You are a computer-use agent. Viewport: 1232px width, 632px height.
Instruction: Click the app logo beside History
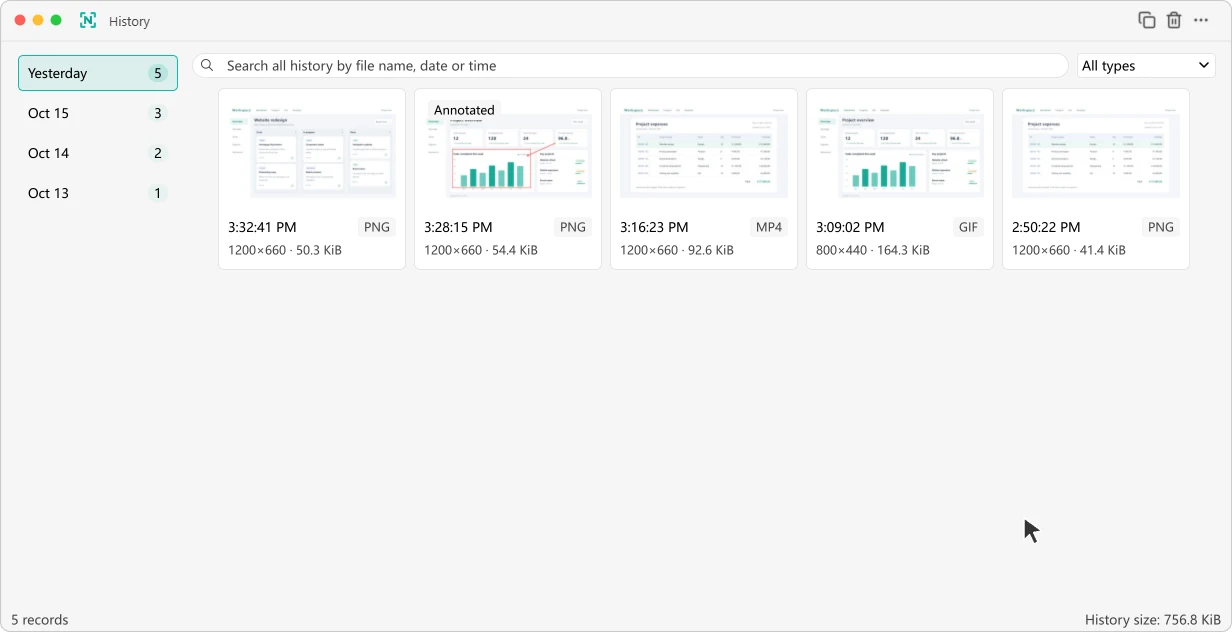(88, 20)
